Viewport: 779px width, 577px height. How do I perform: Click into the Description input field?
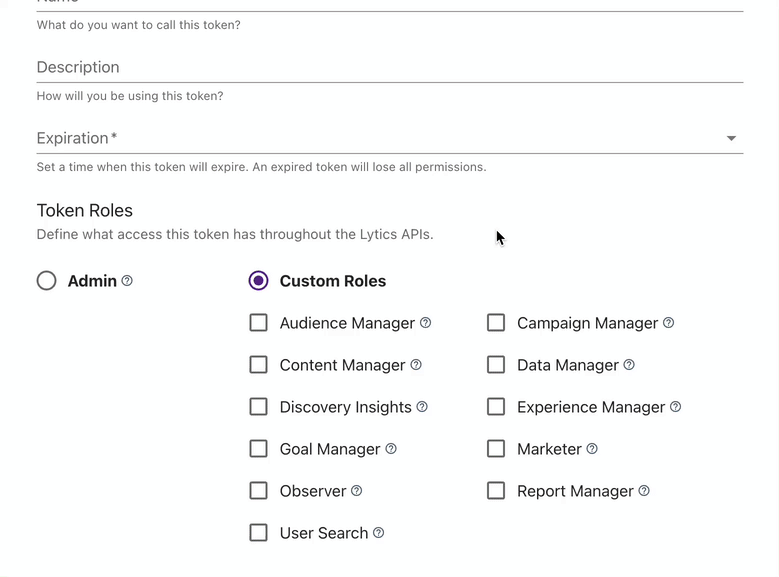pos(390,68)
